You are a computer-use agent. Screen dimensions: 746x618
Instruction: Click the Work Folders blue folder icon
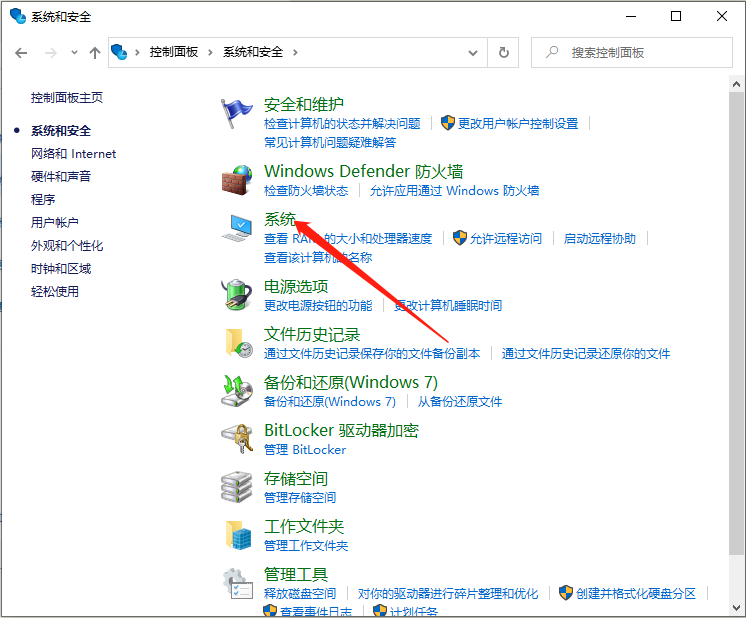[x=238, y=535]
